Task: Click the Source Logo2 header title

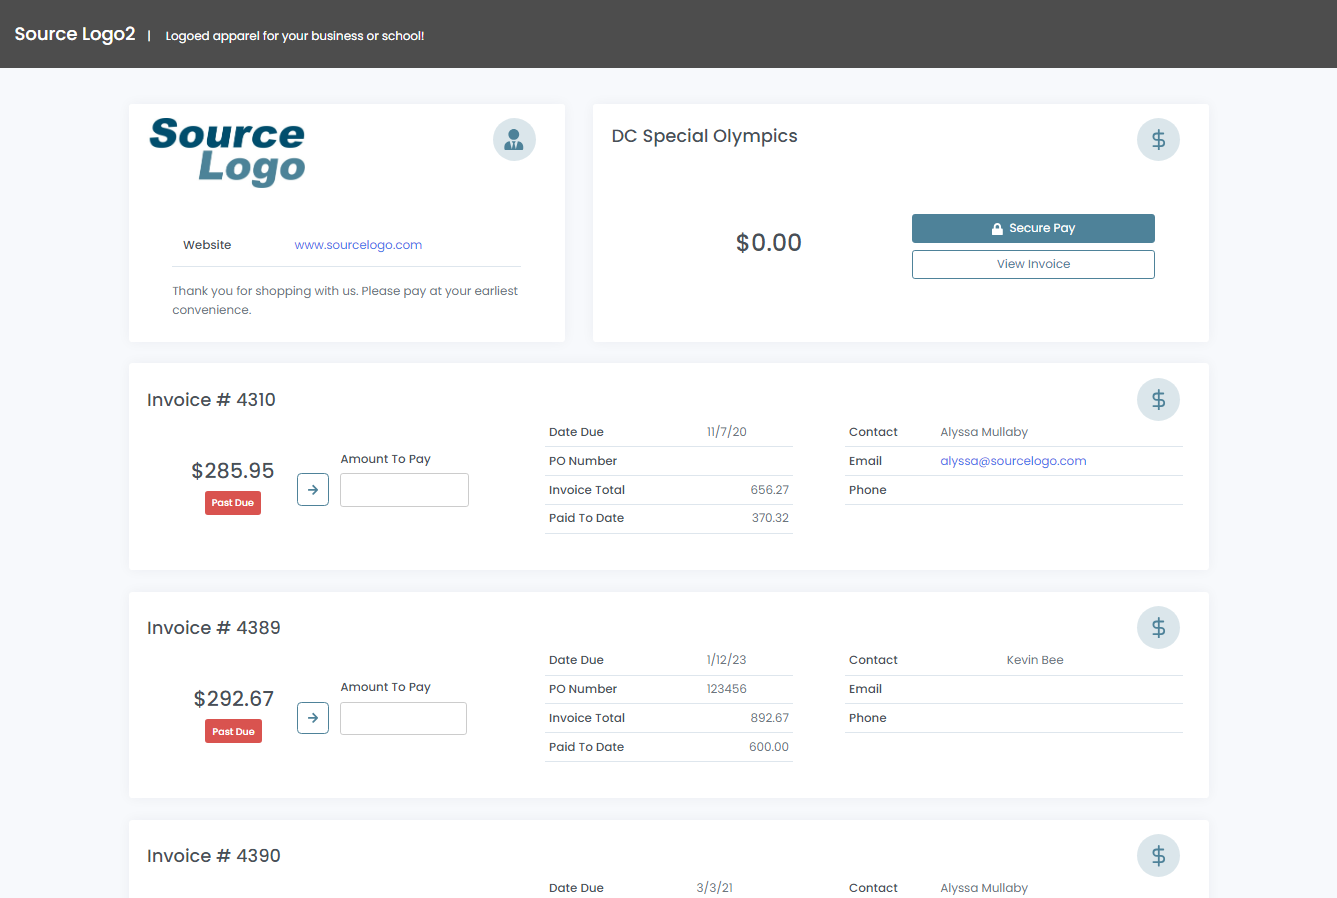Action: (75, 33)
